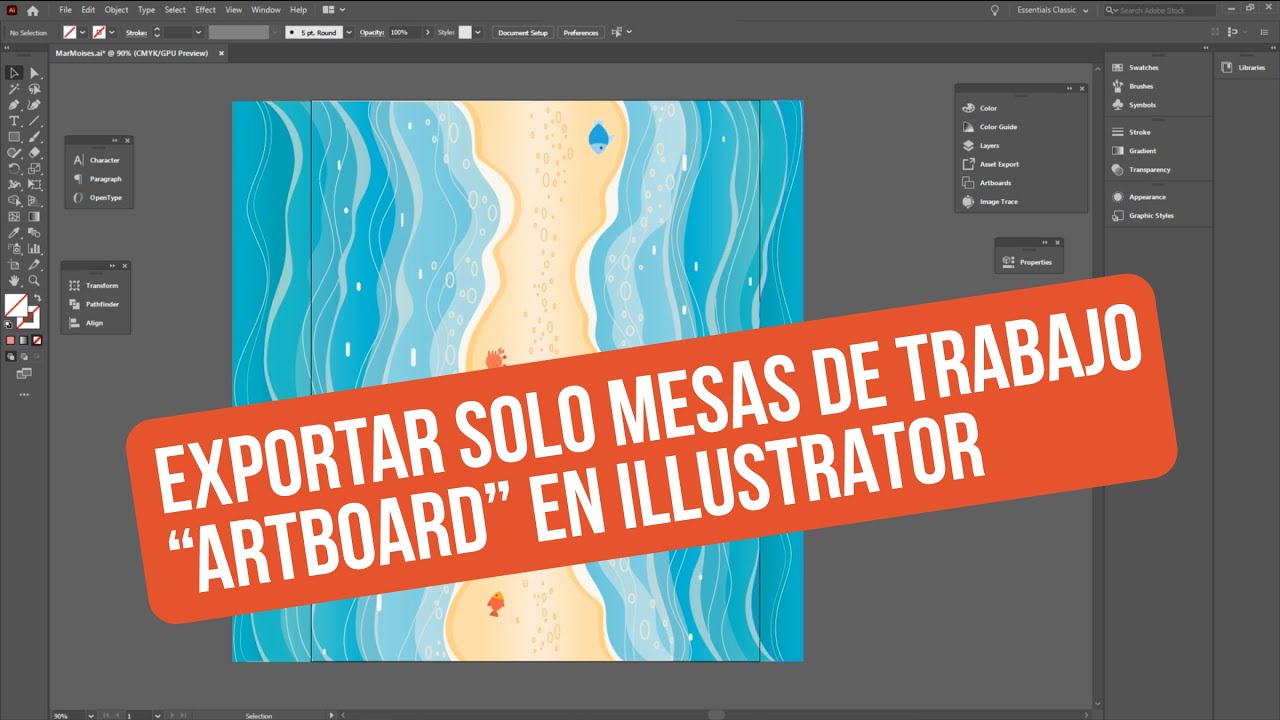The width and height of the screenshot is (1280, 720).
Task: Click the Opacity value field
Action: (405, 32)
